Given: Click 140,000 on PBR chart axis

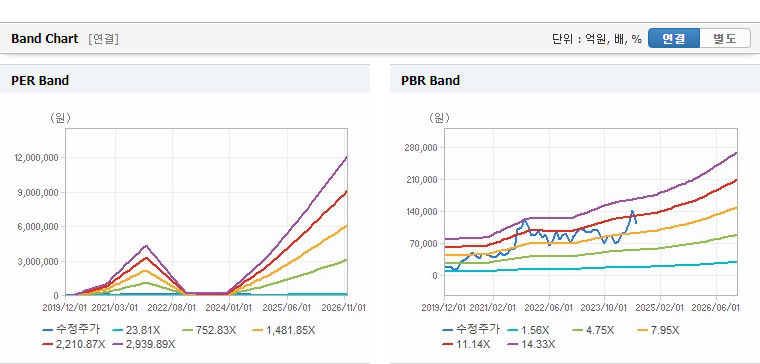Looking at the screenshot, I should [423, 211].
